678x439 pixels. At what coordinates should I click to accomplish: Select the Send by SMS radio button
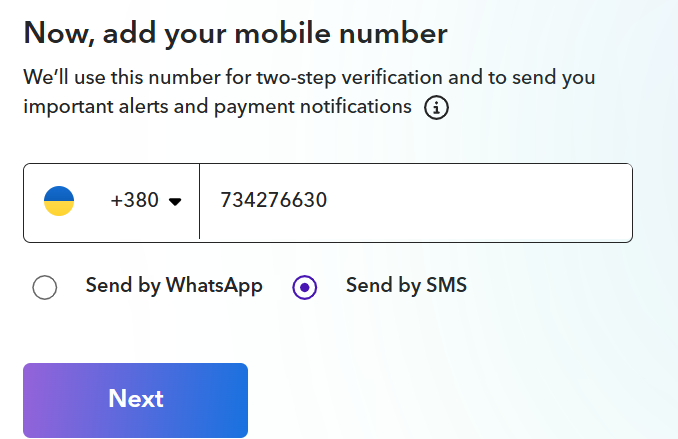pos(305,288)
